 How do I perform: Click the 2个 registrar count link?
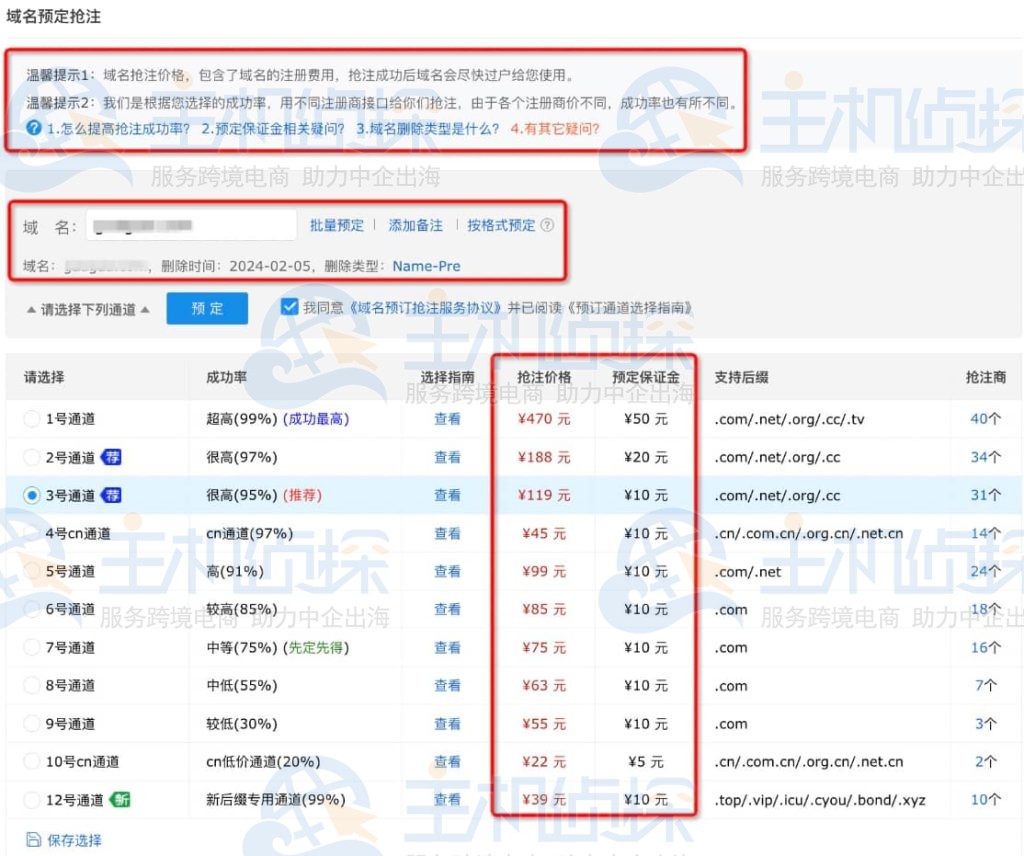tap(986, 761)
